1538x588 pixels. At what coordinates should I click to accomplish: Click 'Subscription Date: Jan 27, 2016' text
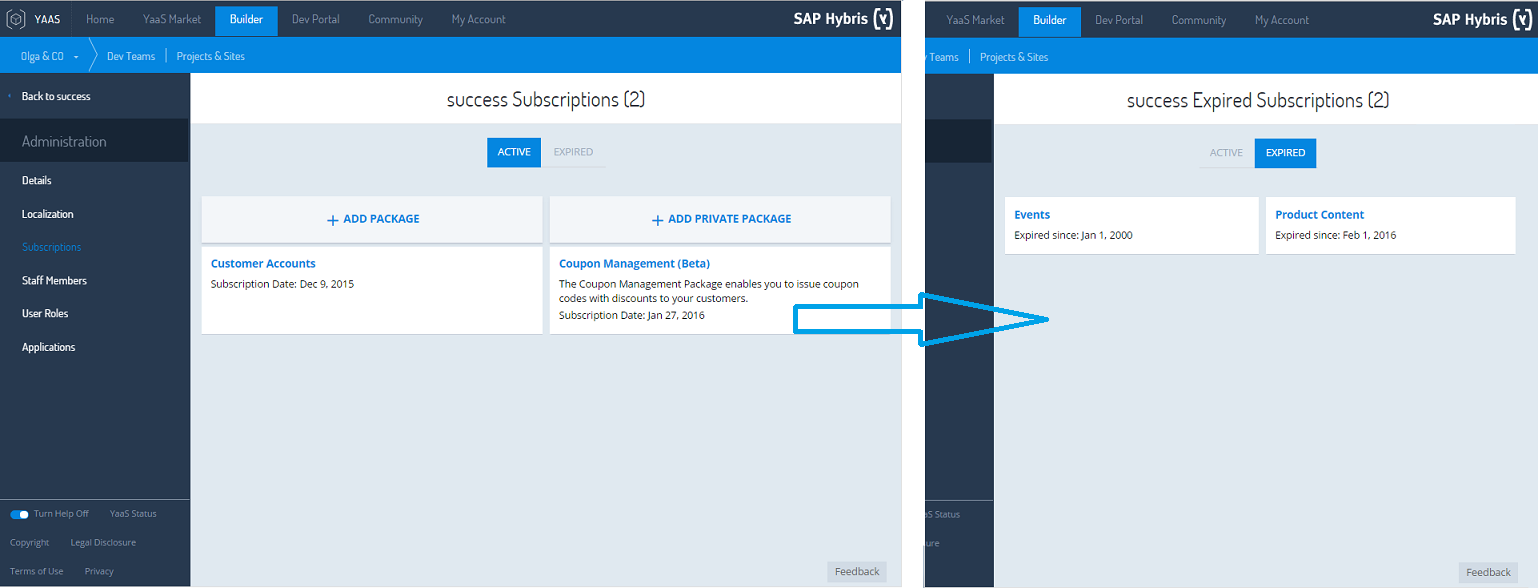632,316
